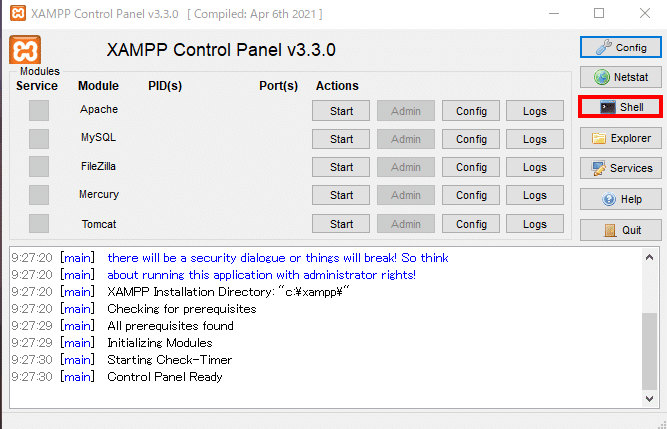The width and height of the screenshot is (667, 429).
Task: Toggle the Apache service checkbox
Action: click(x=39, y=111)
